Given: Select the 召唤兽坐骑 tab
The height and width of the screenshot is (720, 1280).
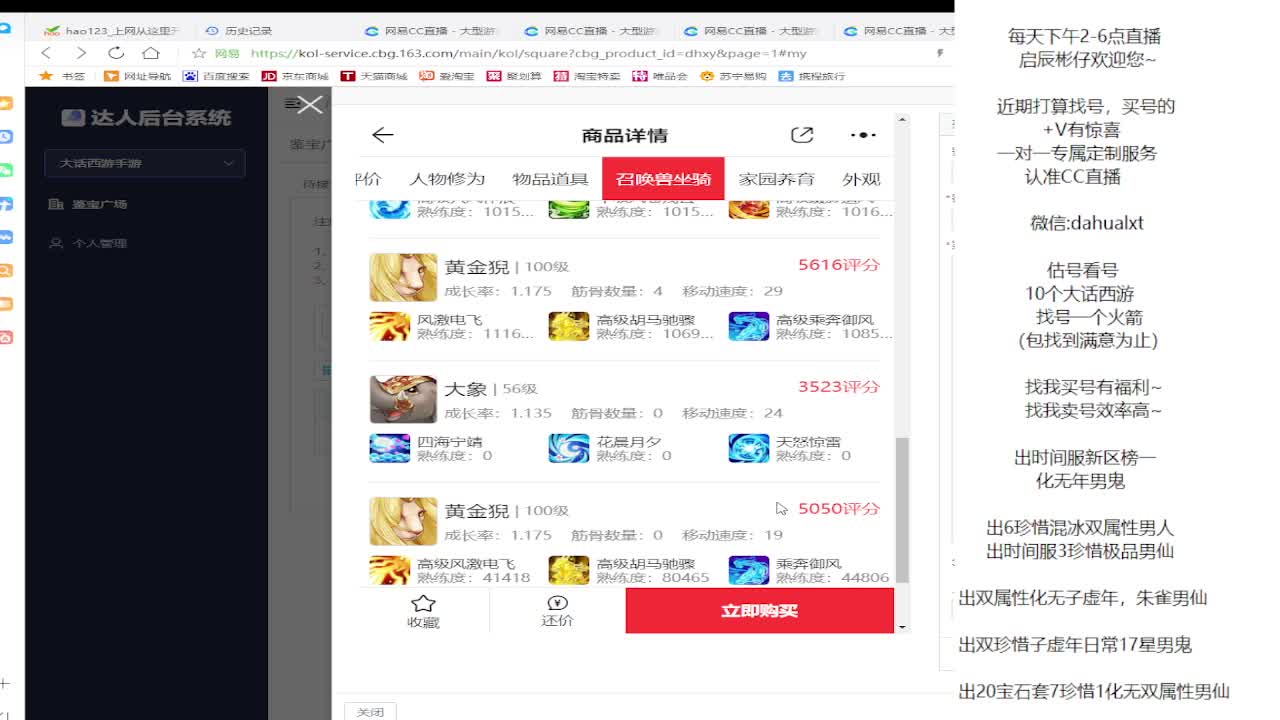Looking at the screenshot, I should point(663,179).
